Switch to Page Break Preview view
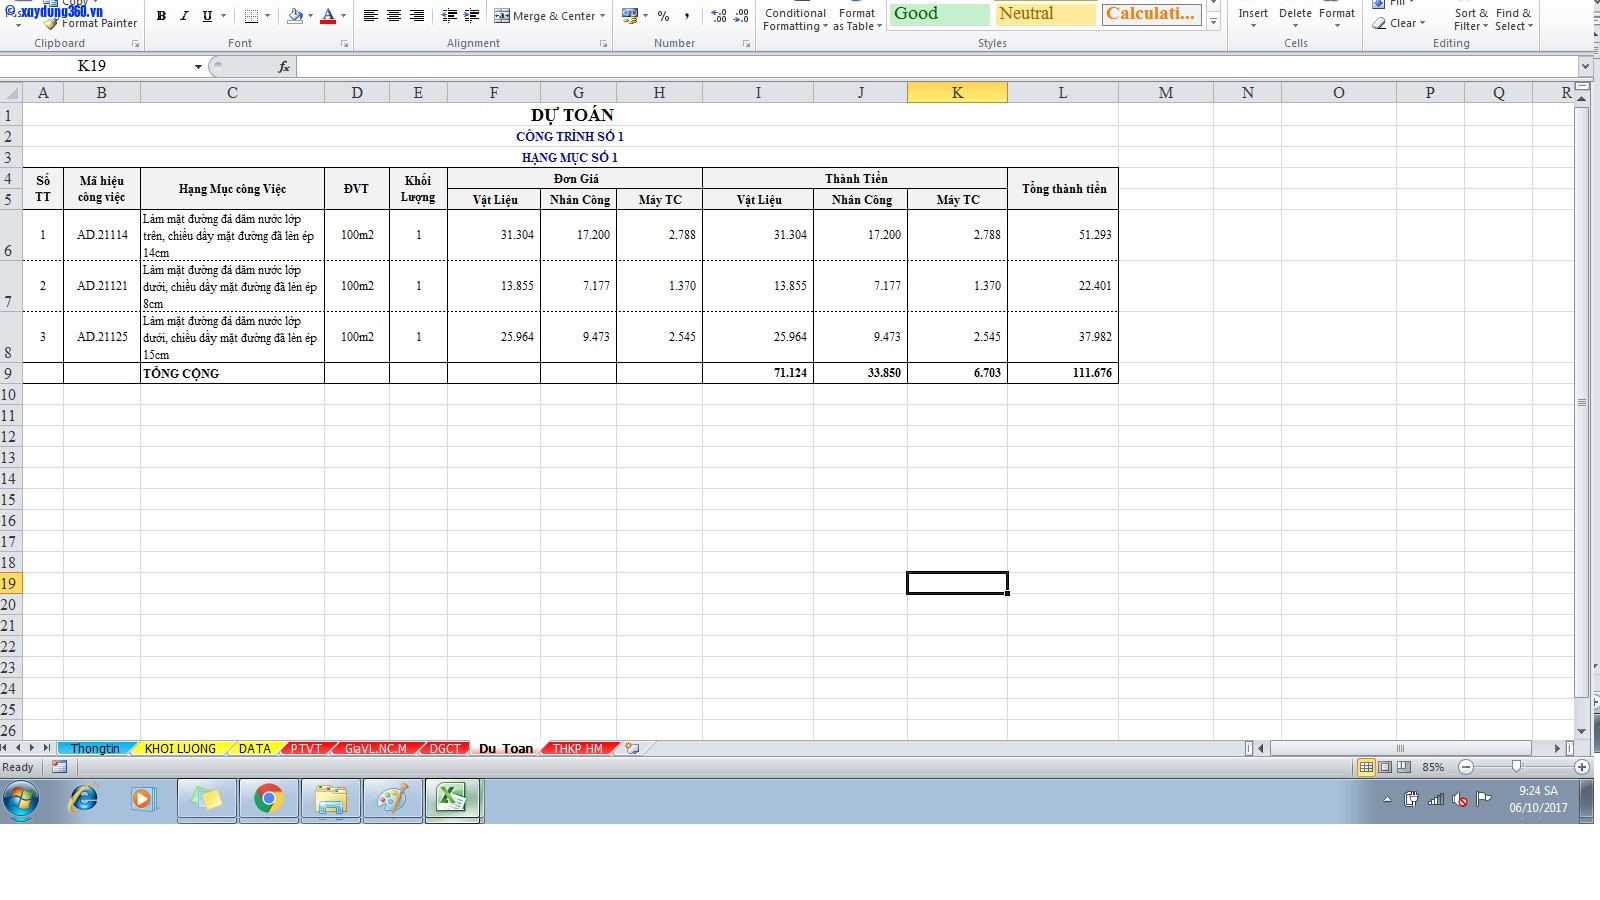This screenshot has height=900, width=1600. pos(1404,767)
